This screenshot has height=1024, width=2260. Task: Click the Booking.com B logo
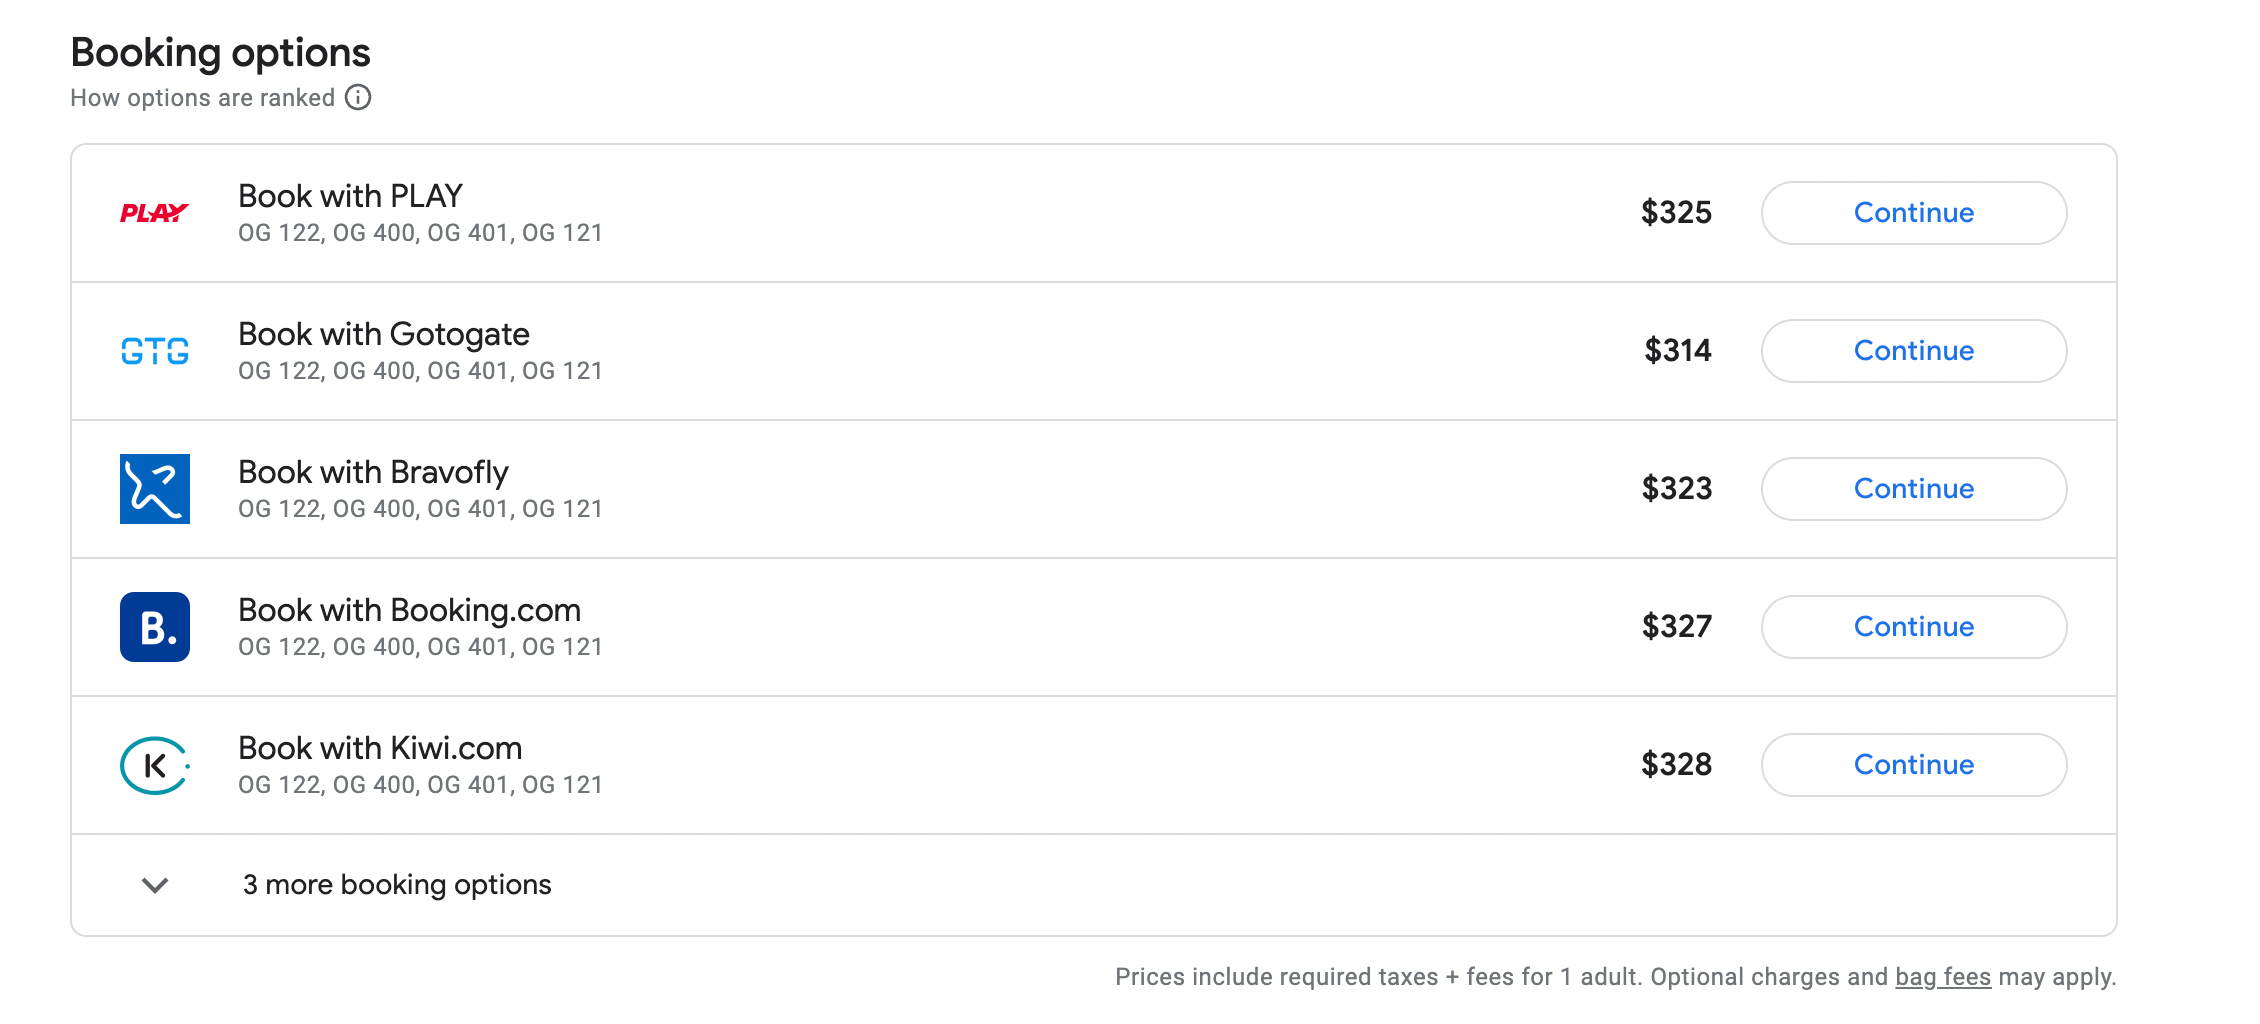point(154,627)
